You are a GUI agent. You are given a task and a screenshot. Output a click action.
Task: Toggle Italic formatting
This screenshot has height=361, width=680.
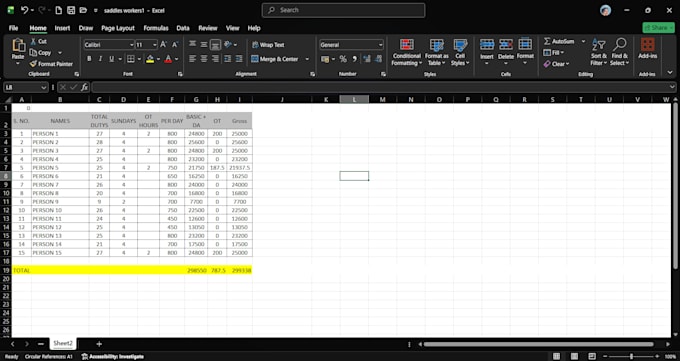[100, 59]
